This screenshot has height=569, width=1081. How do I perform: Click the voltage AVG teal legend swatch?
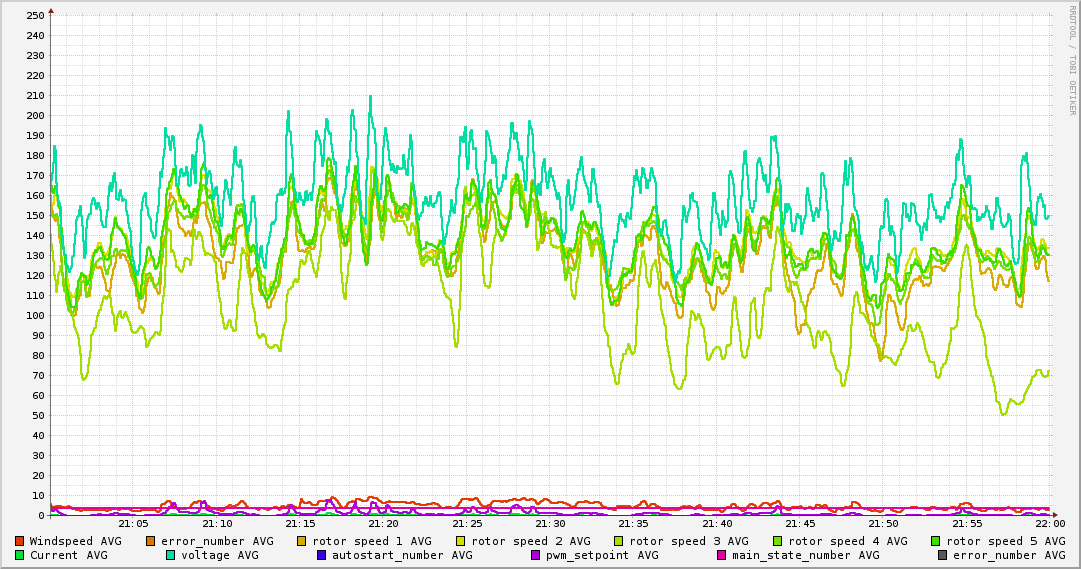tap(170, 555)
